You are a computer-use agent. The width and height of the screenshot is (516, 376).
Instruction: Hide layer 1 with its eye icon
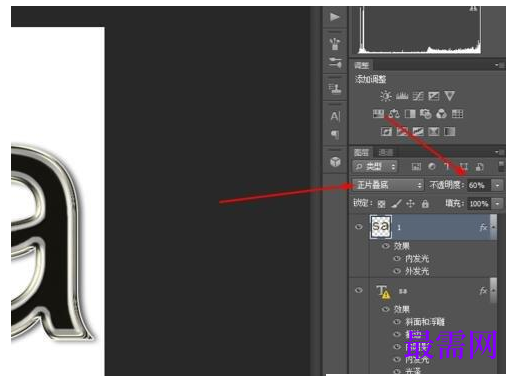coord(359,227)
